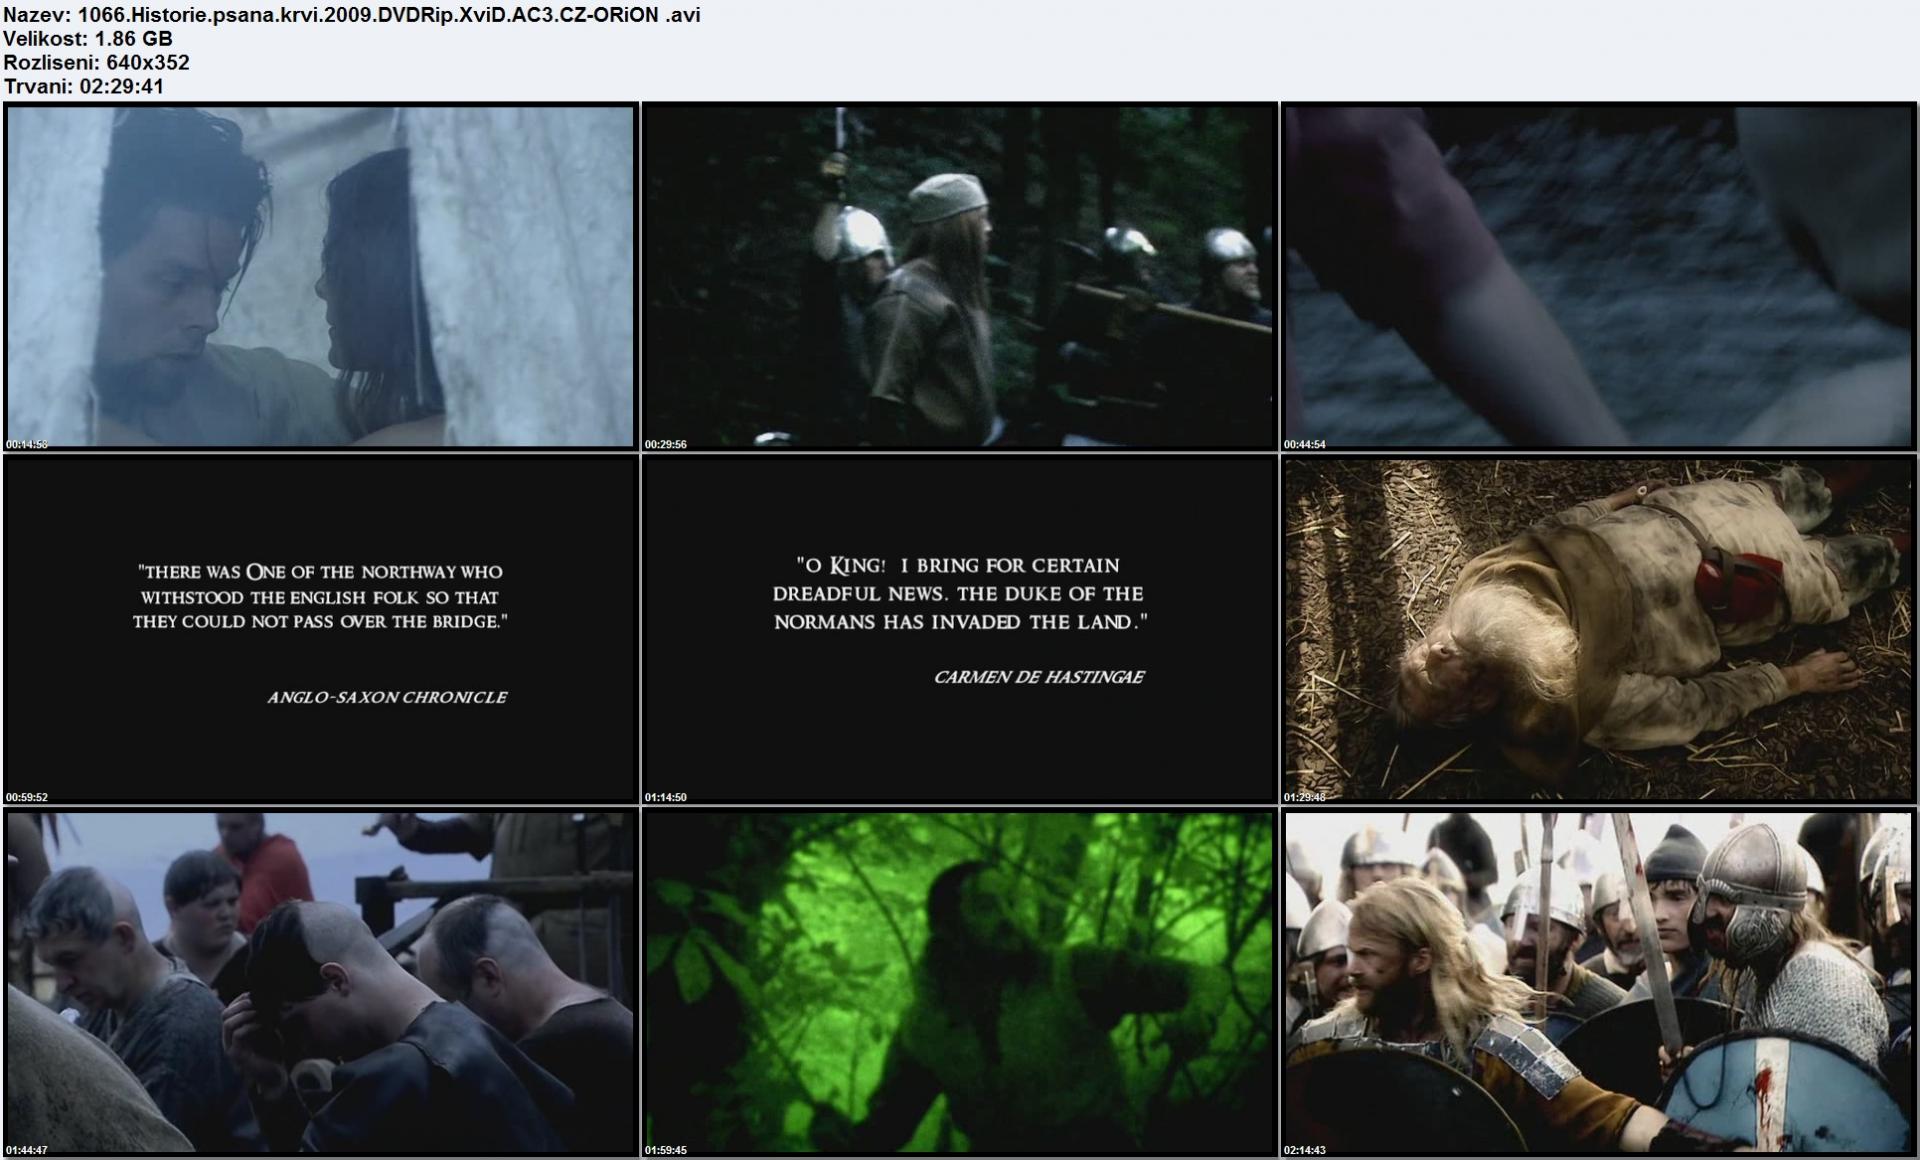Click thumbnail of old man lying on ground
The height and width of the screenshot is (1160, 1920).
(1598, 628)
